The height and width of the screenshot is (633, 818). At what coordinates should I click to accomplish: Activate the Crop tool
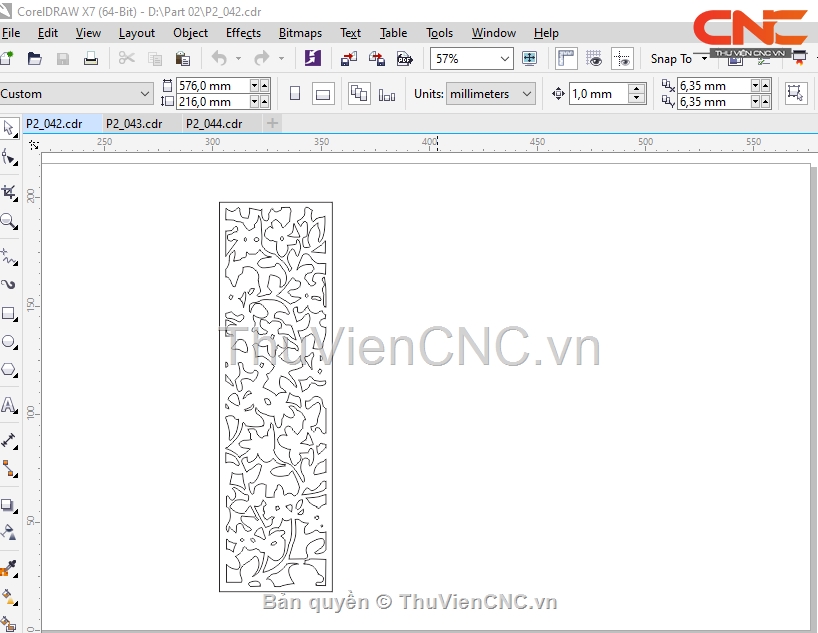click(9, 193)
